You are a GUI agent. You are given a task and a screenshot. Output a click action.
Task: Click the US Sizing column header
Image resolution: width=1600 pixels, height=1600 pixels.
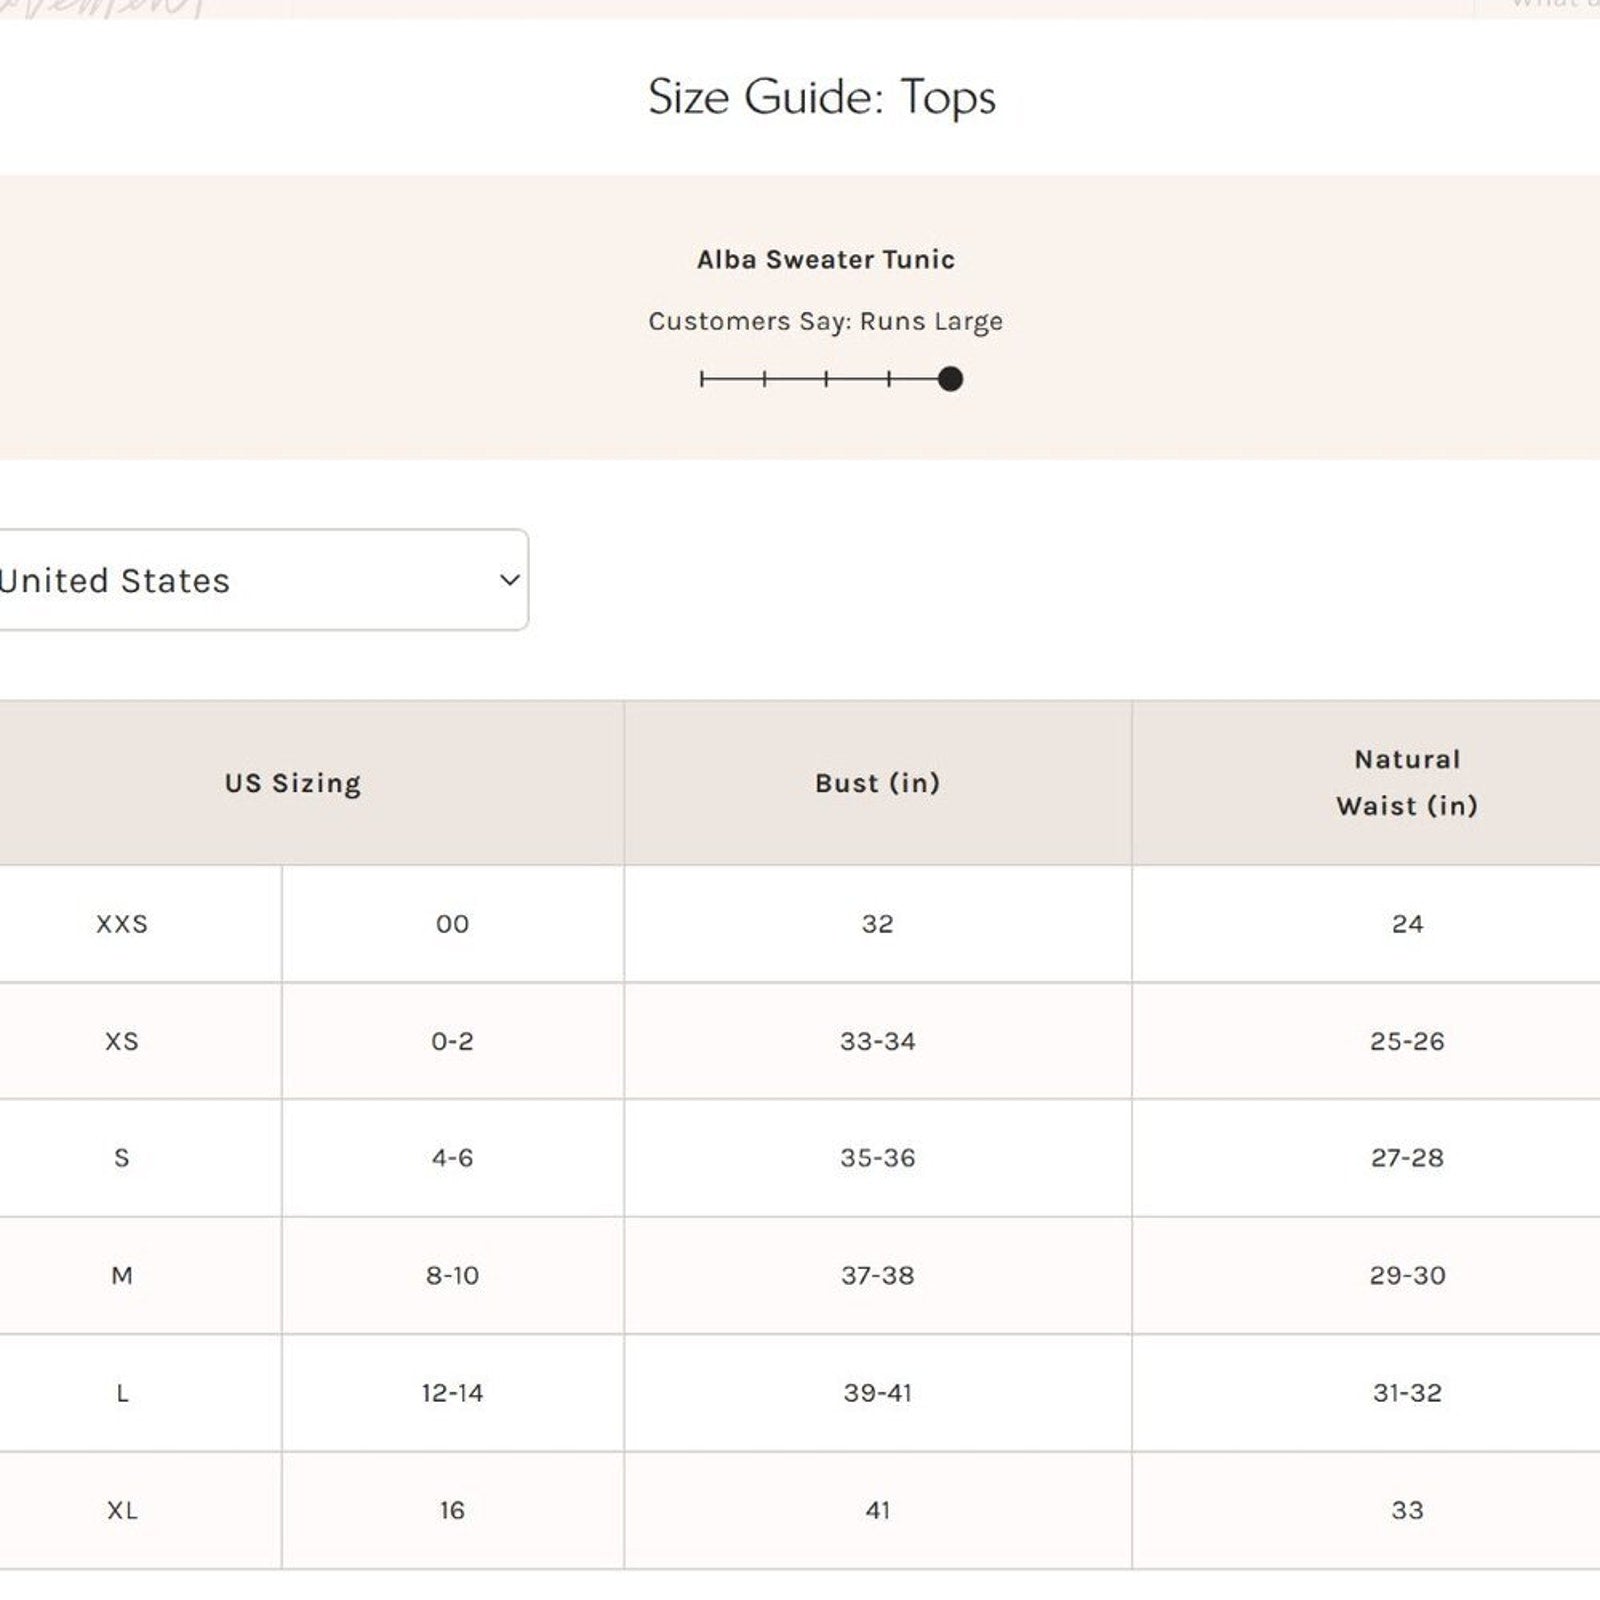pos(292,783)
